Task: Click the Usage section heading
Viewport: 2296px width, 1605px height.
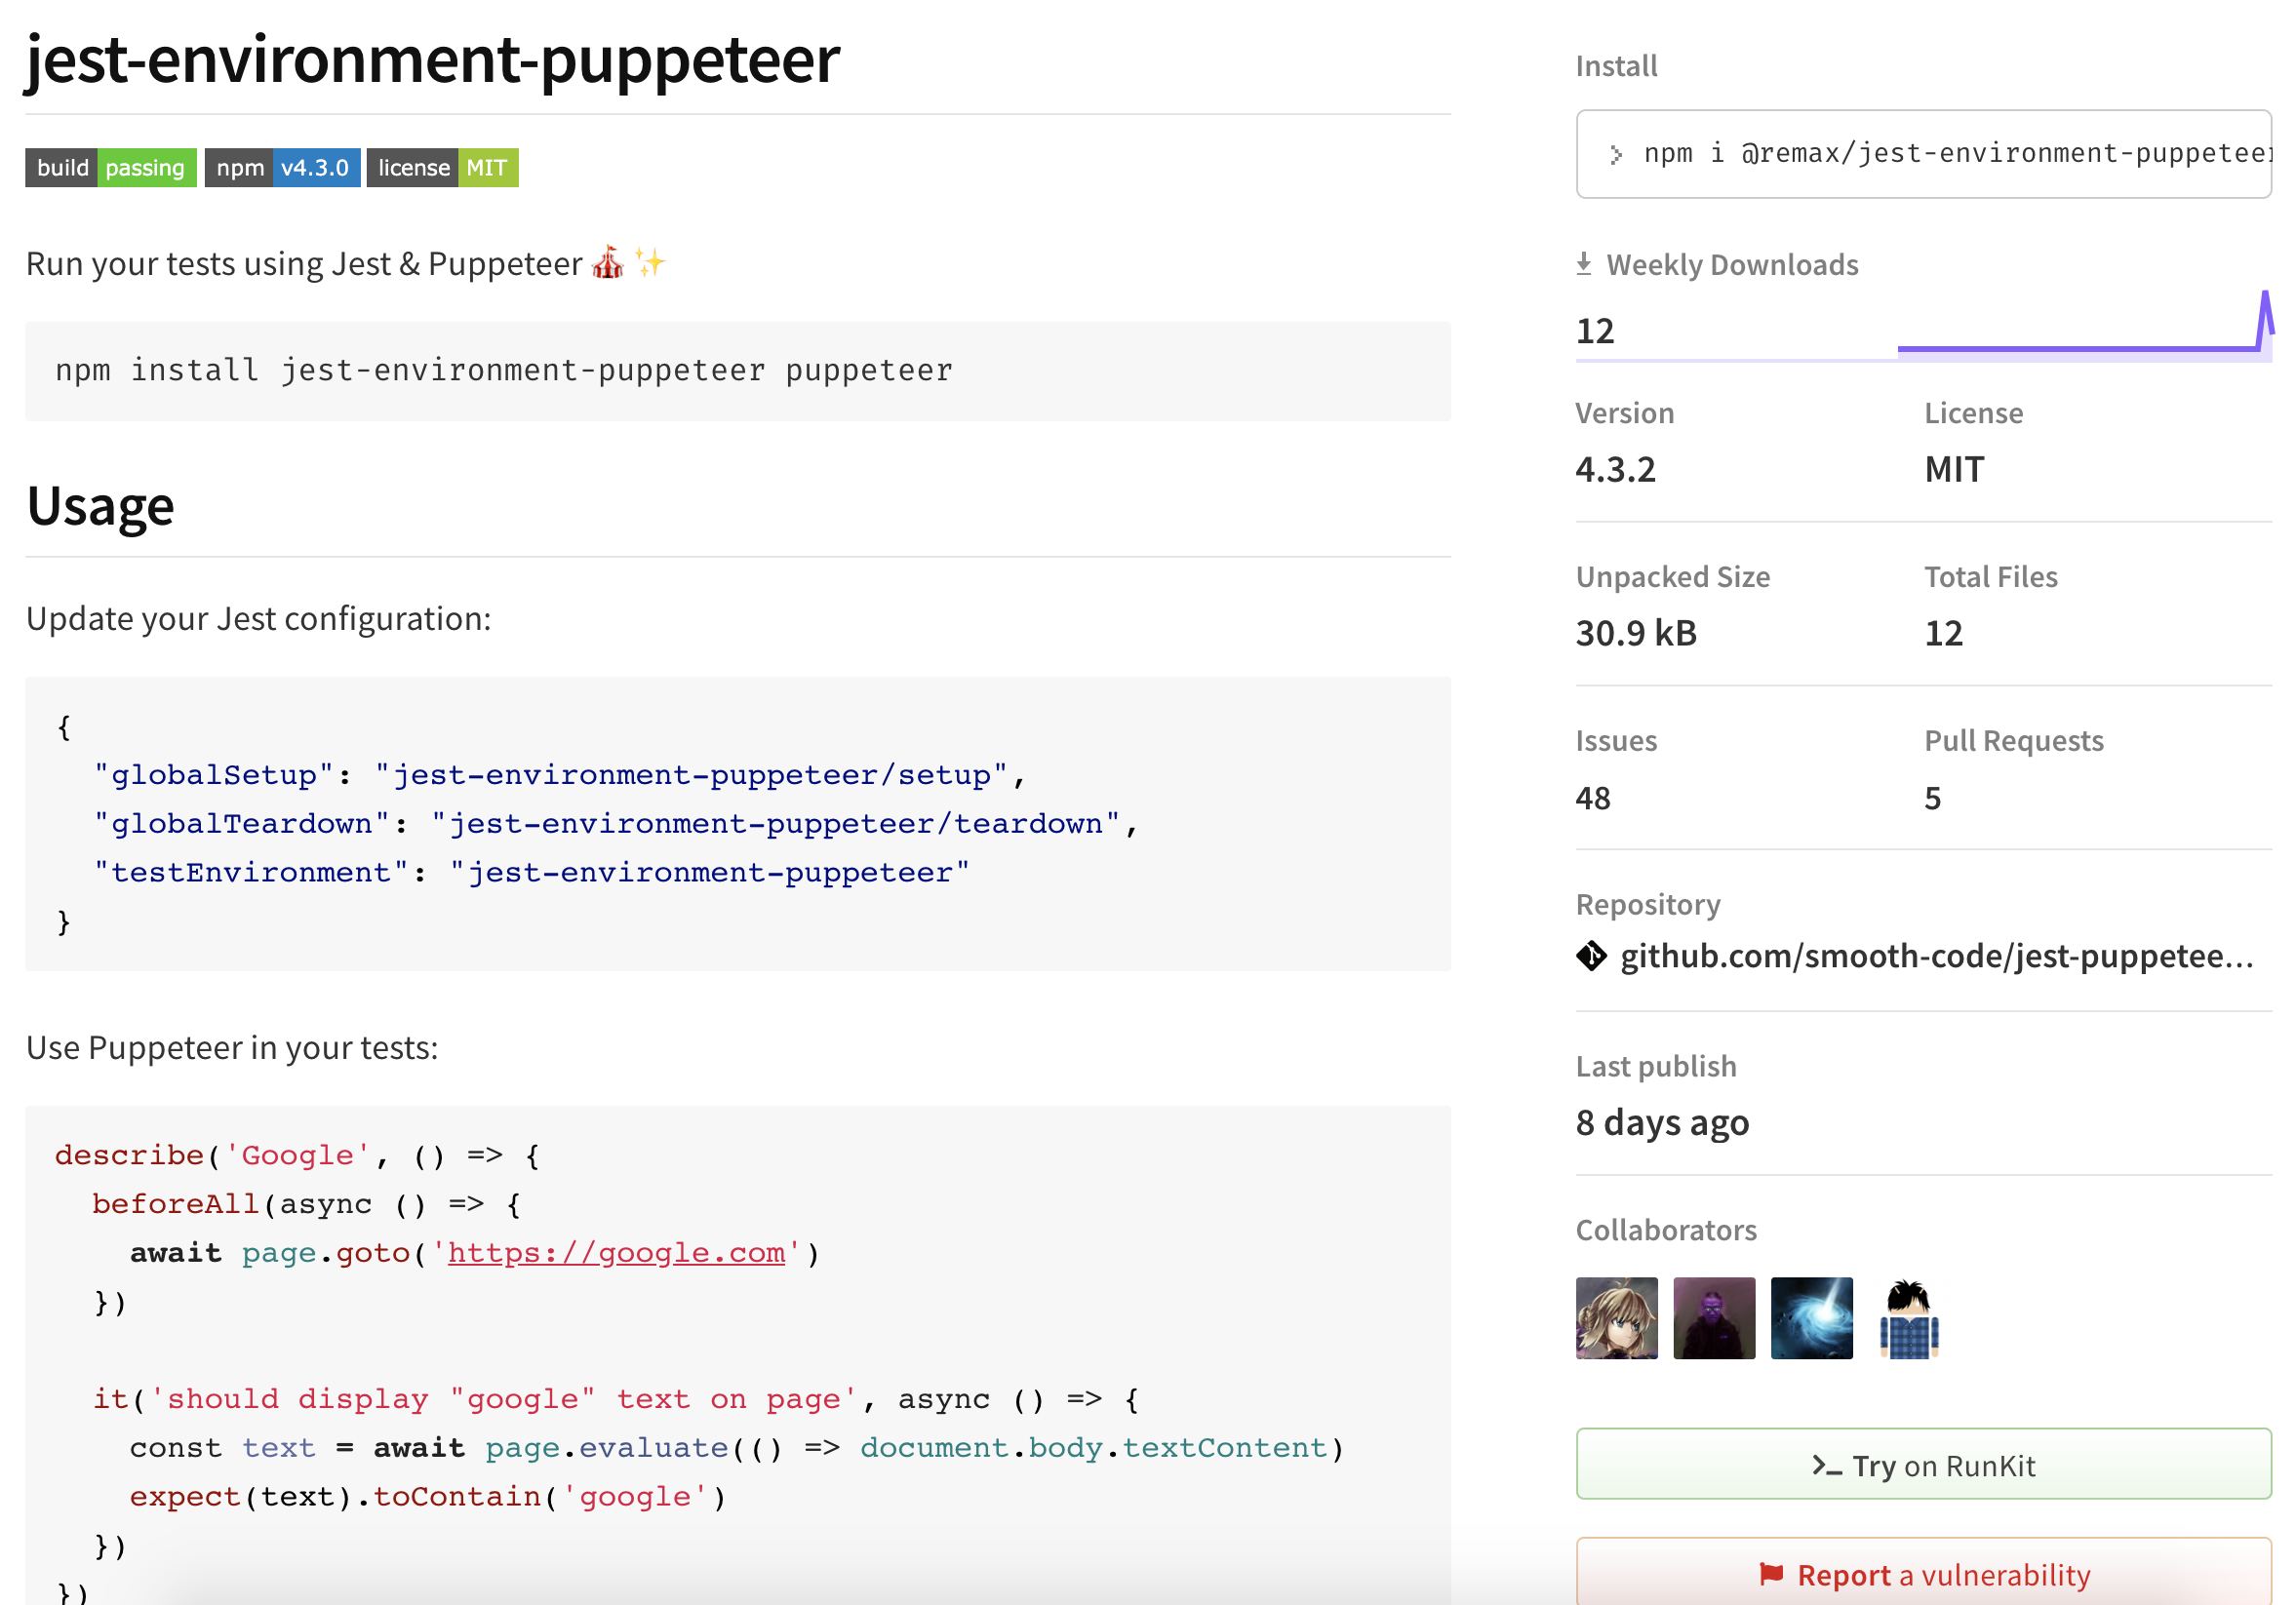Action: 100,506
